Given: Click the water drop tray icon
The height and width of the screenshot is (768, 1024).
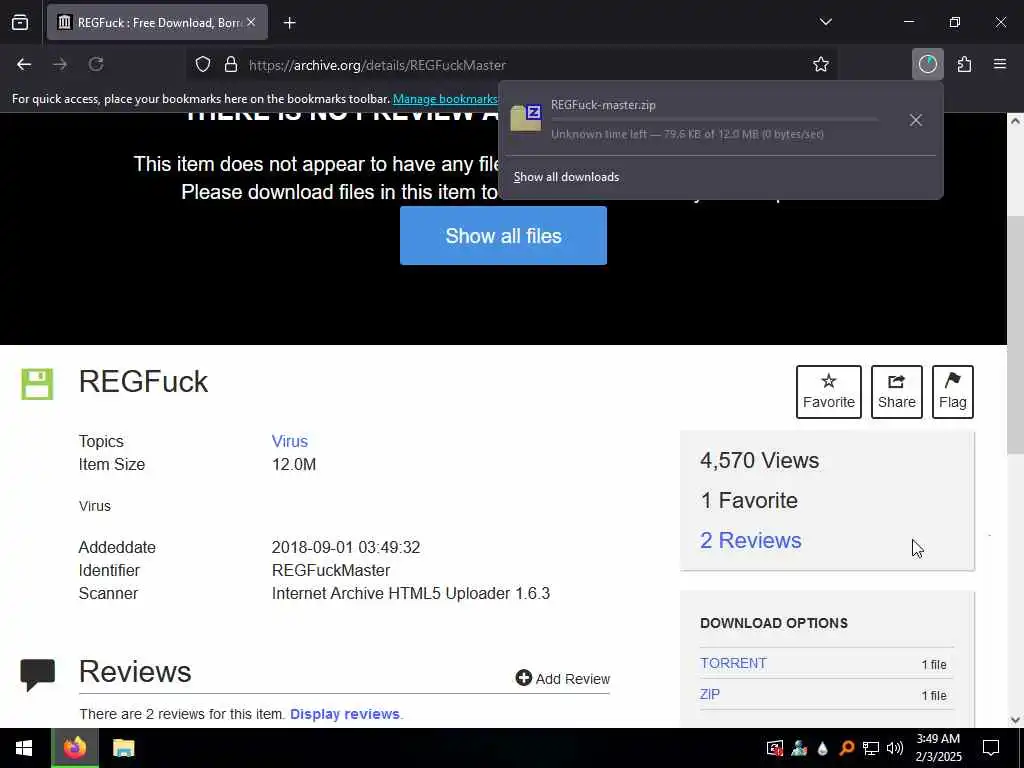Looking at the screenshot, I should 823,748.
